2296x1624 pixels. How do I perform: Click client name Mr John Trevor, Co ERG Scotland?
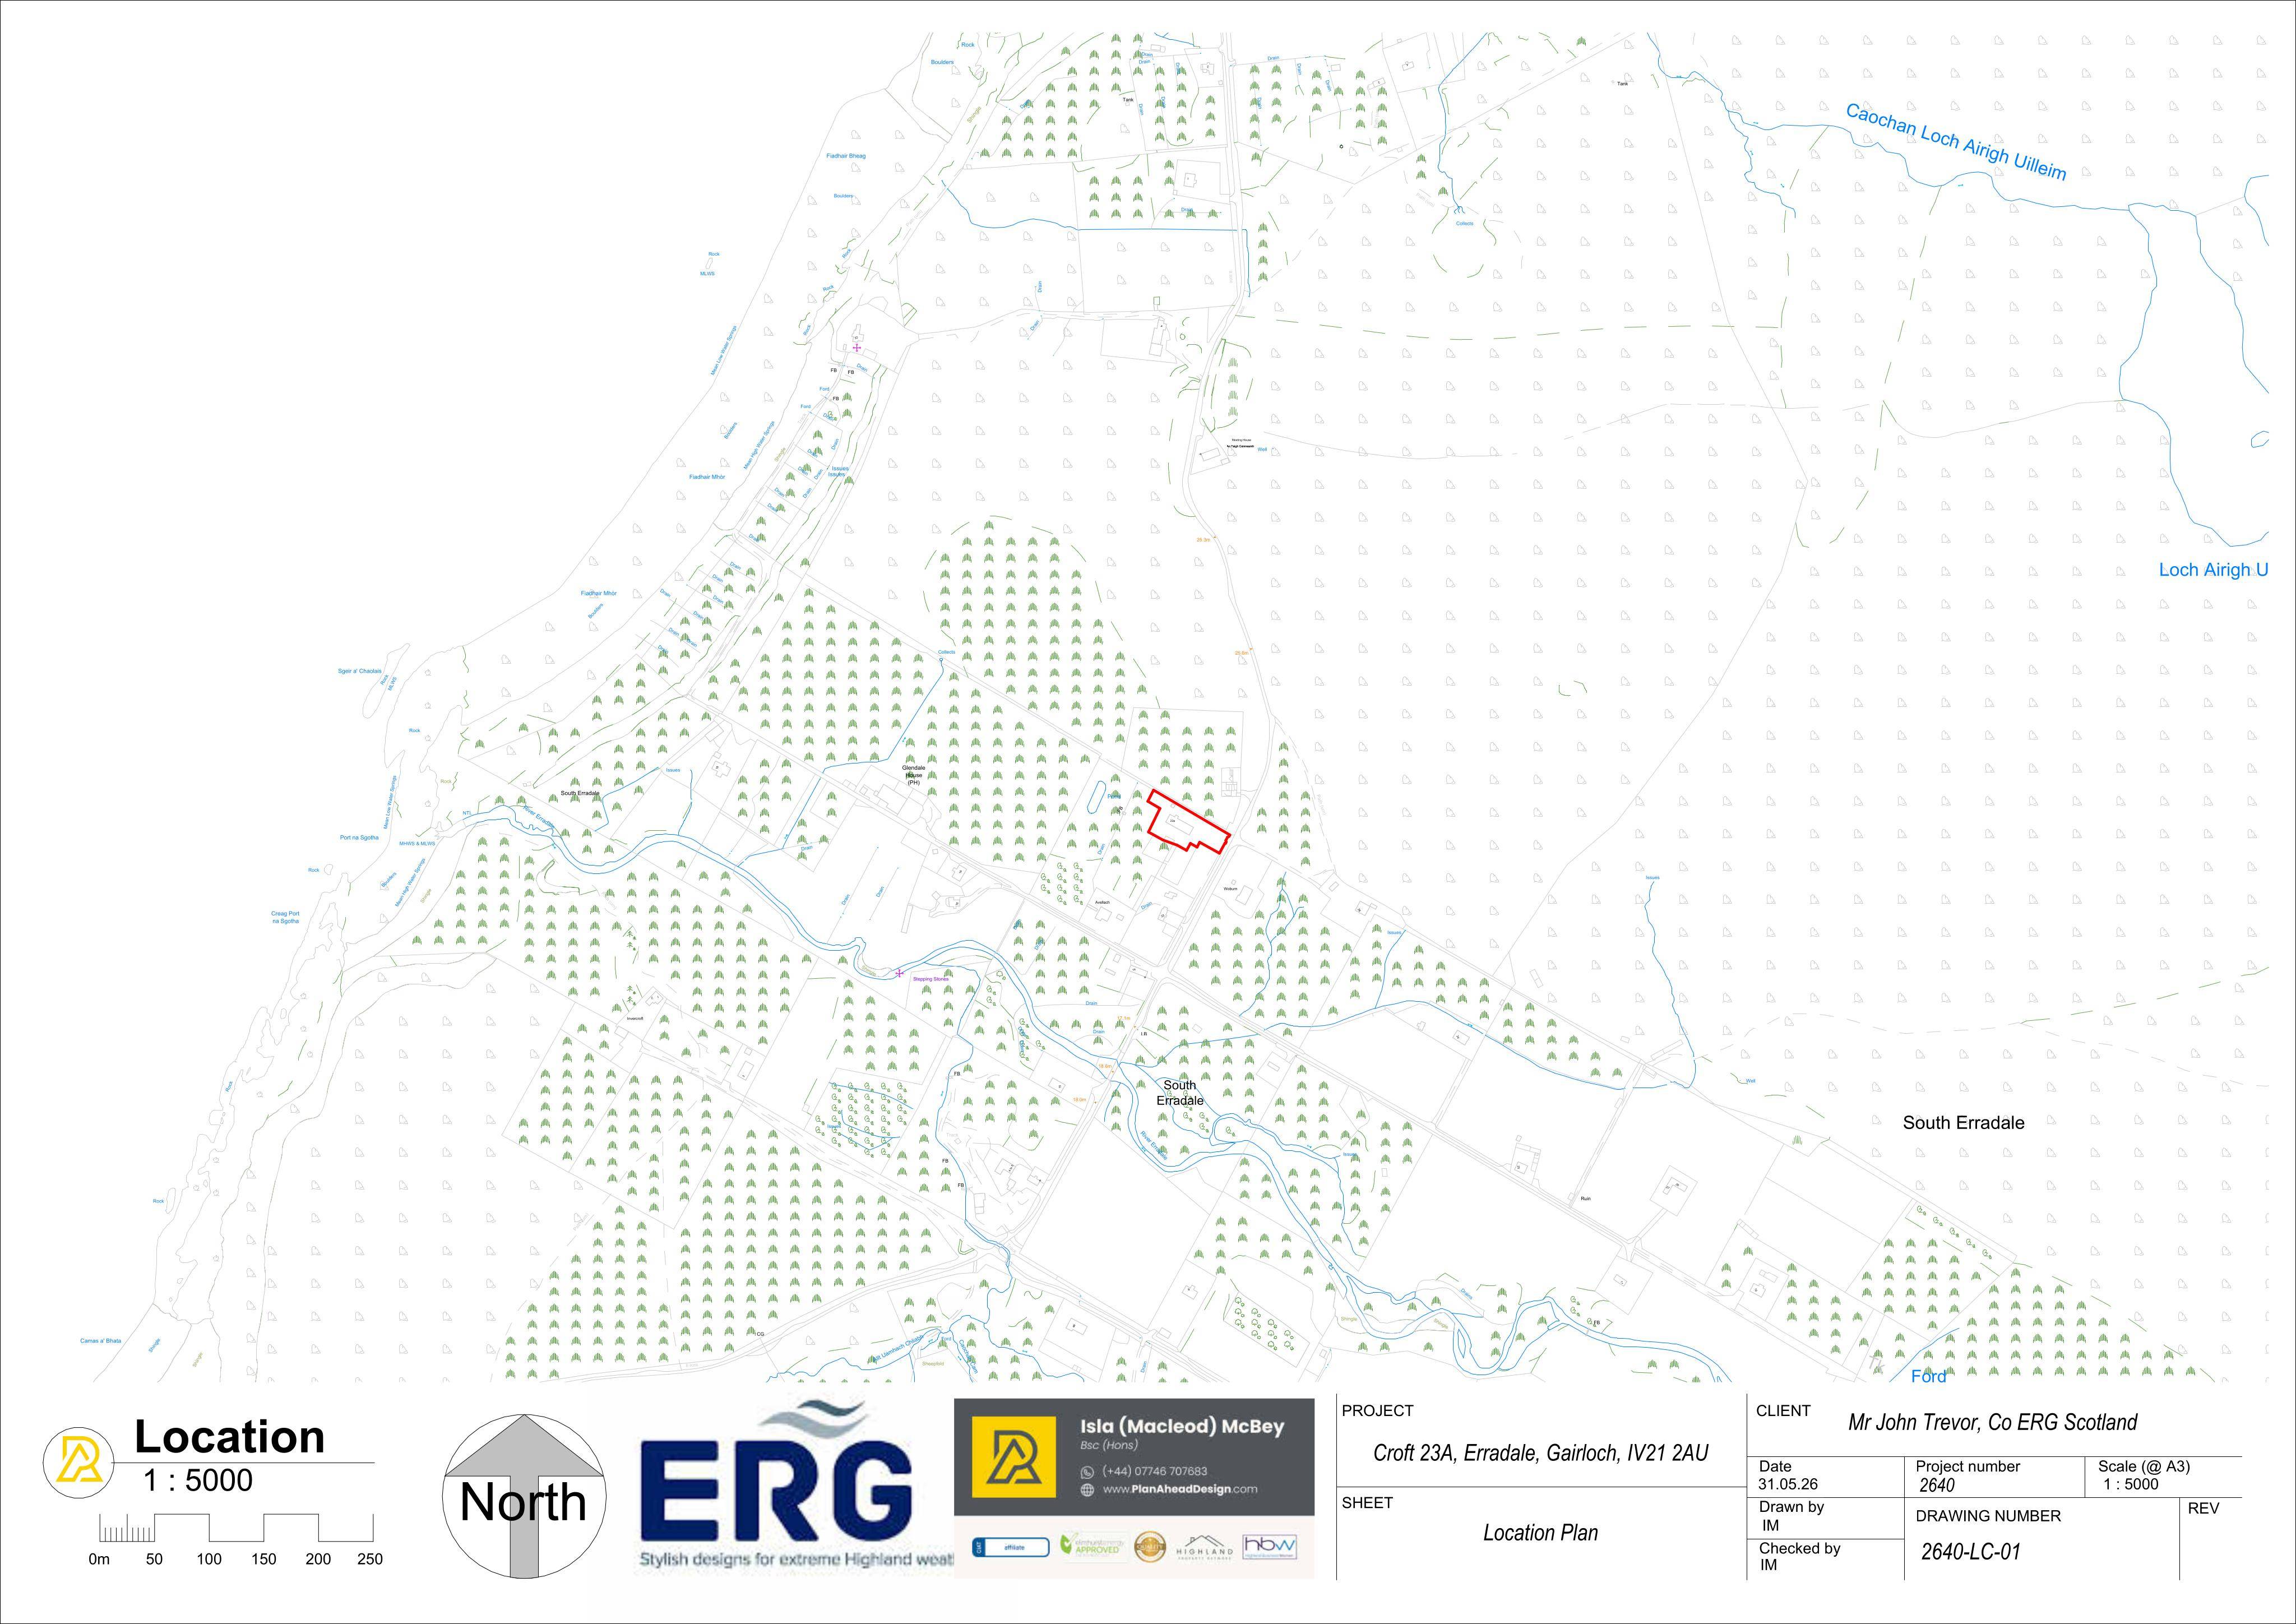tap(1992, 1423)
